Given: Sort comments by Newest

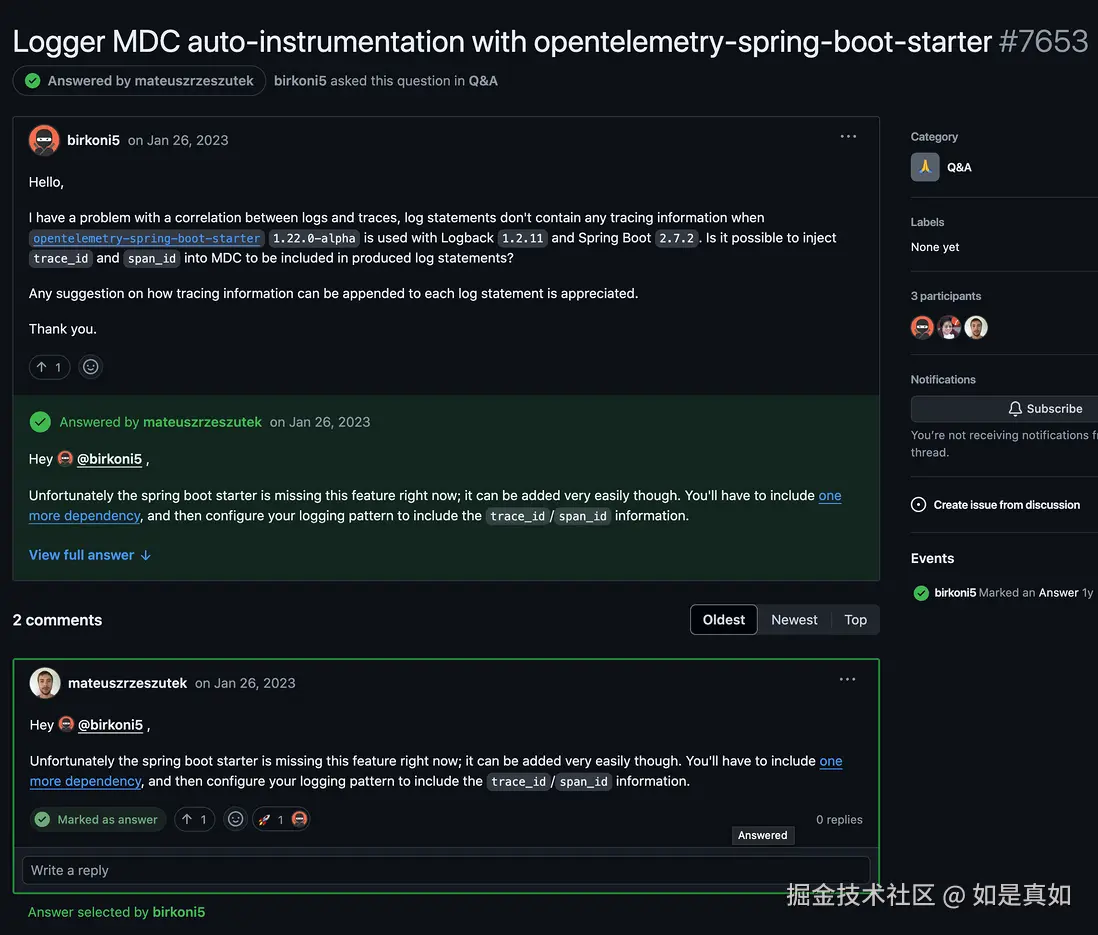Looking at the screenshot, I should coord(794,620).
